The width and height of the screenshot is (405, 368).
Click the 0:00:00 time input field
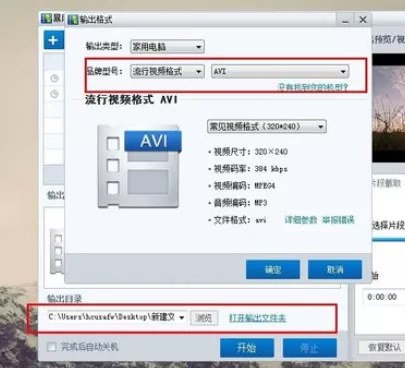coord(383,297)
